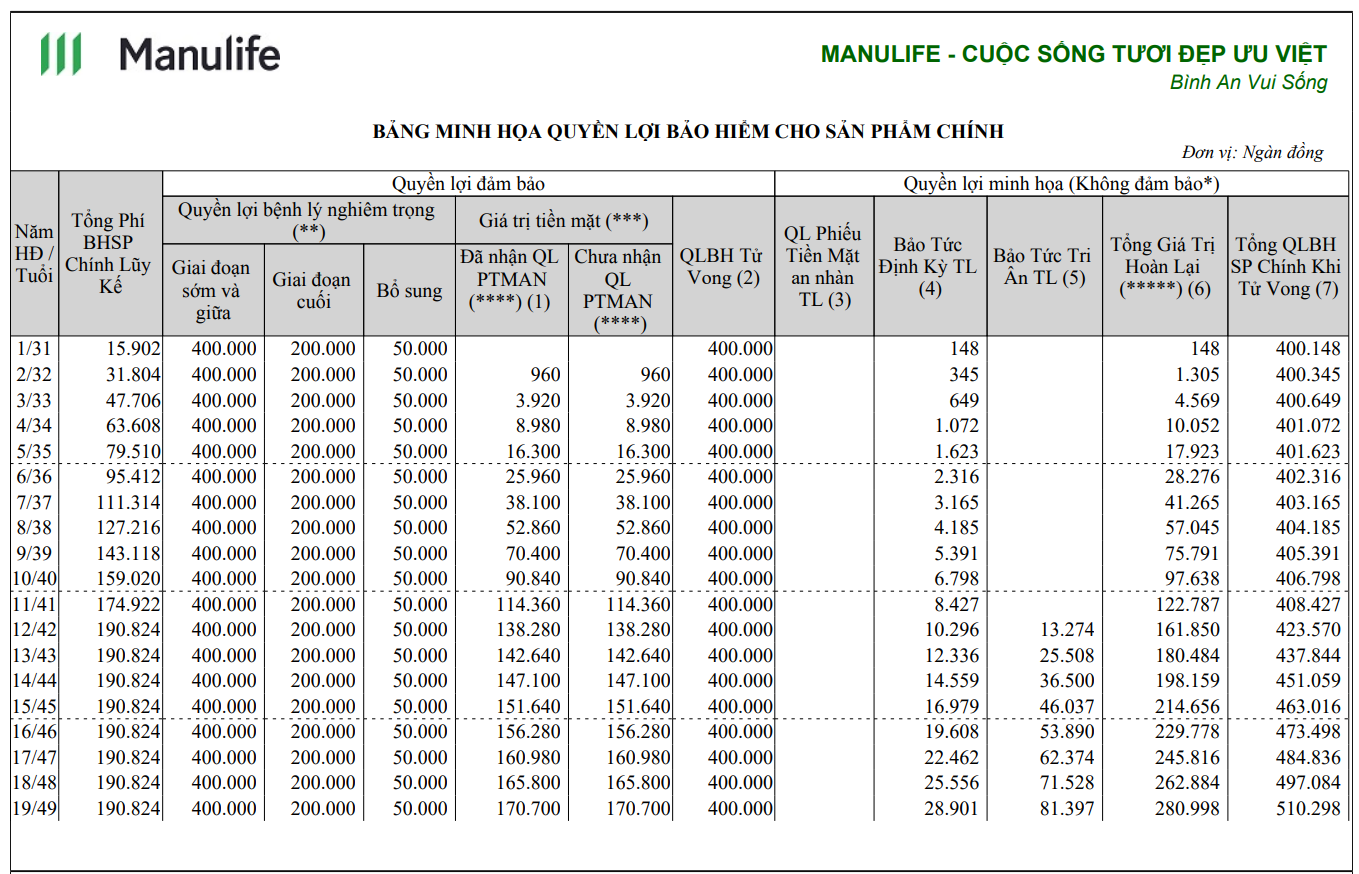Click the surrender value '1.305'
This screenshot has height=874, width=1359.
(x=1198, y=375)
